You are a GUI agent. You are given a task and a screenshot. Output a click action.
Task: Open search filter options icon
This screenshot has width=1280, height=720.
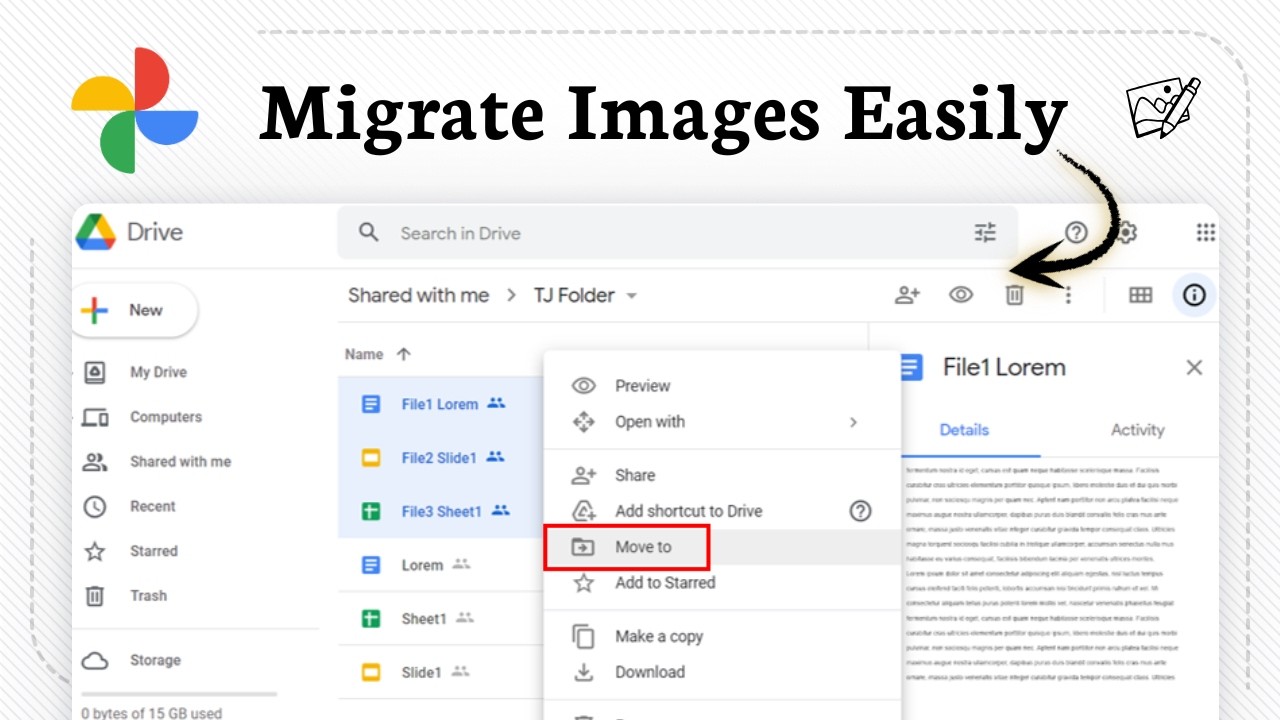pyautogui.click(x=985, y=233)
